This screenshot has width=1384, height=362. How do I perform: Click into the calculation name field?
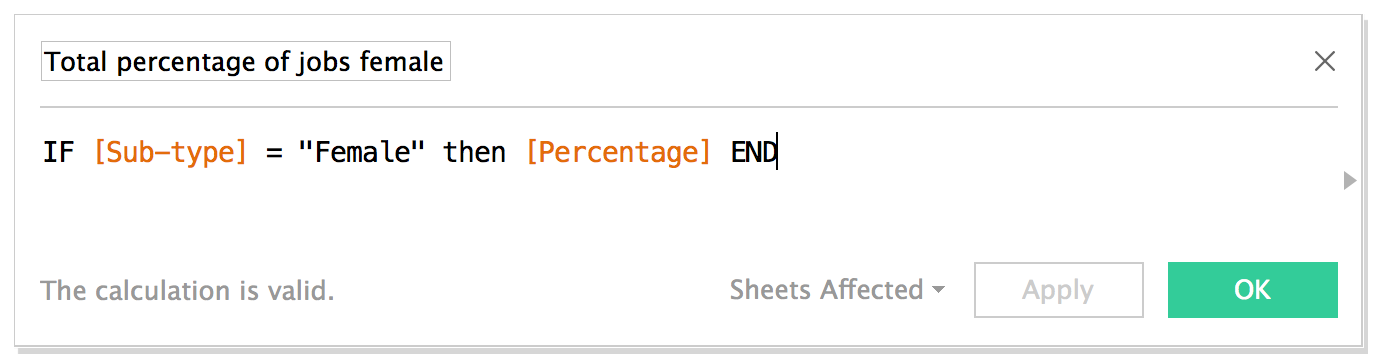coord(245,62)
